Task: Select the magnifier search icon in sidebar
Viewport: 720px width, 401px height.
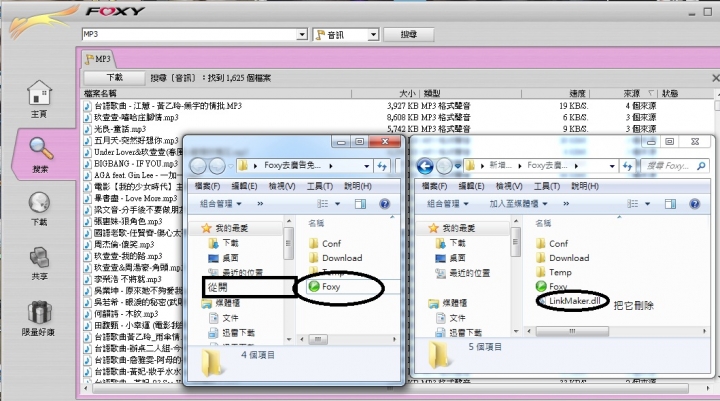Action: click(x=41, y=148)
